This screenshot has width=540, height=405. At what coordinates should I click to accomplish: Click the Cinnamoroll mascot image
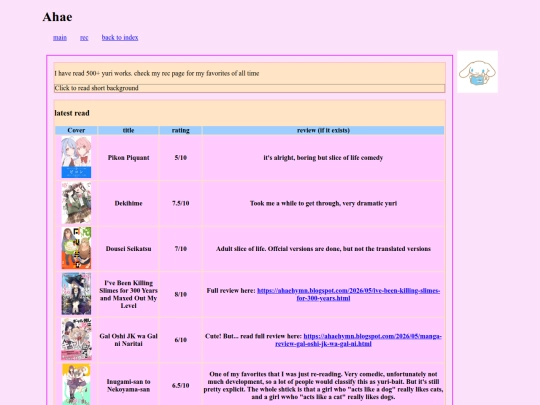tap(477, 72)
